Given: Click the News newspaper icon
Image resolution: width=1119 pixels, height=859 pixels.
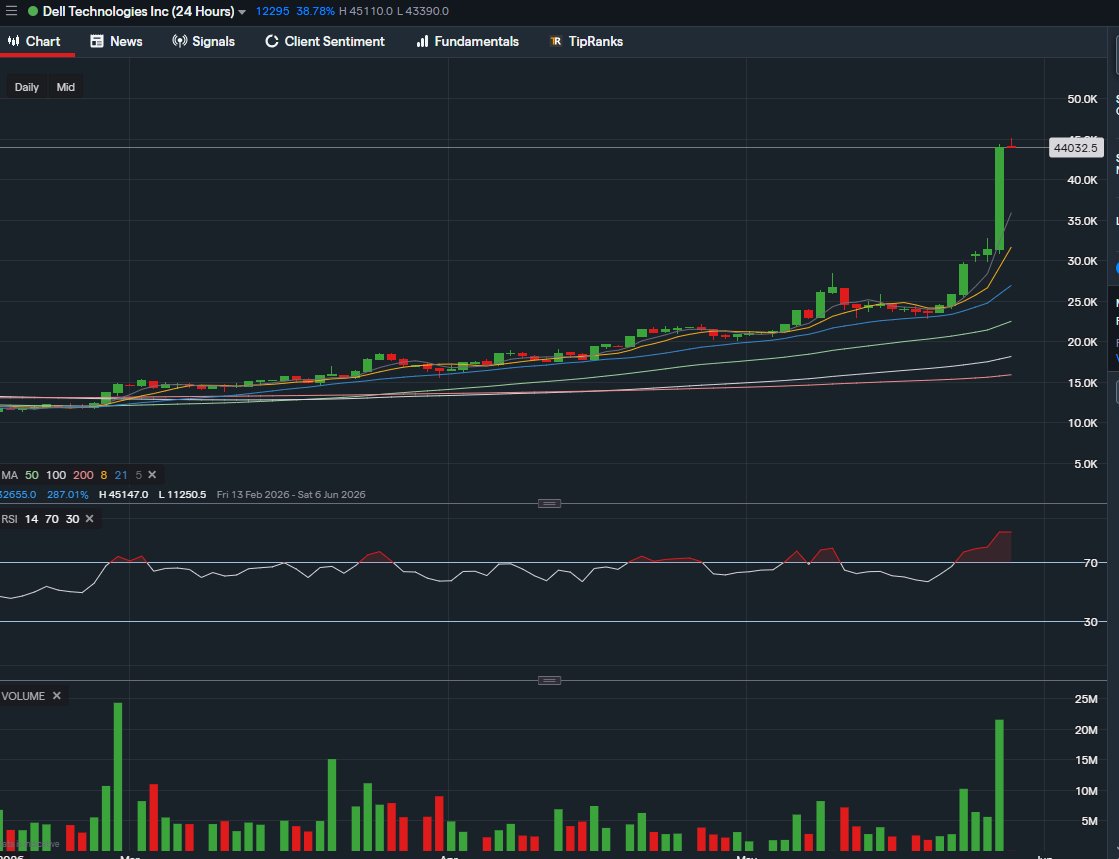Looking at the screenshot, I should pyautogui.click(x=96, y=41).
